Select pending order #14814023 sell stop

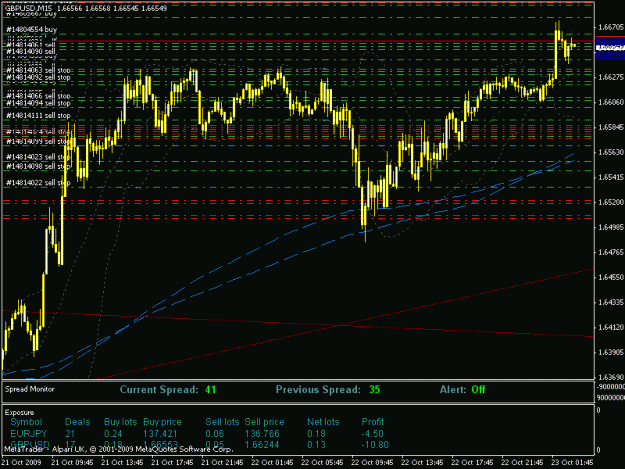point(38,157)
